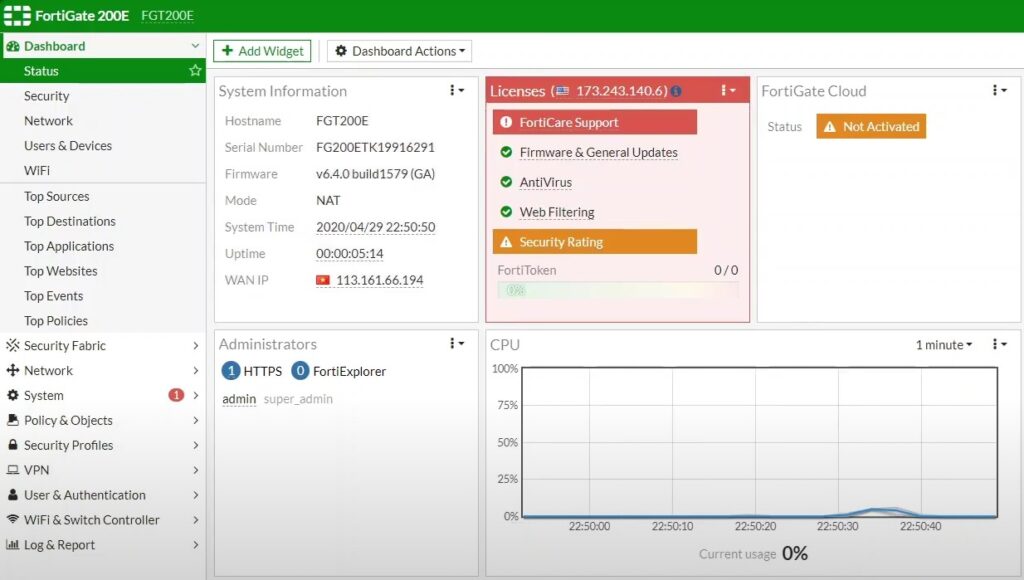
Task: Click the Security Rating warning triangle icon
Action: [x=506, y=242]
